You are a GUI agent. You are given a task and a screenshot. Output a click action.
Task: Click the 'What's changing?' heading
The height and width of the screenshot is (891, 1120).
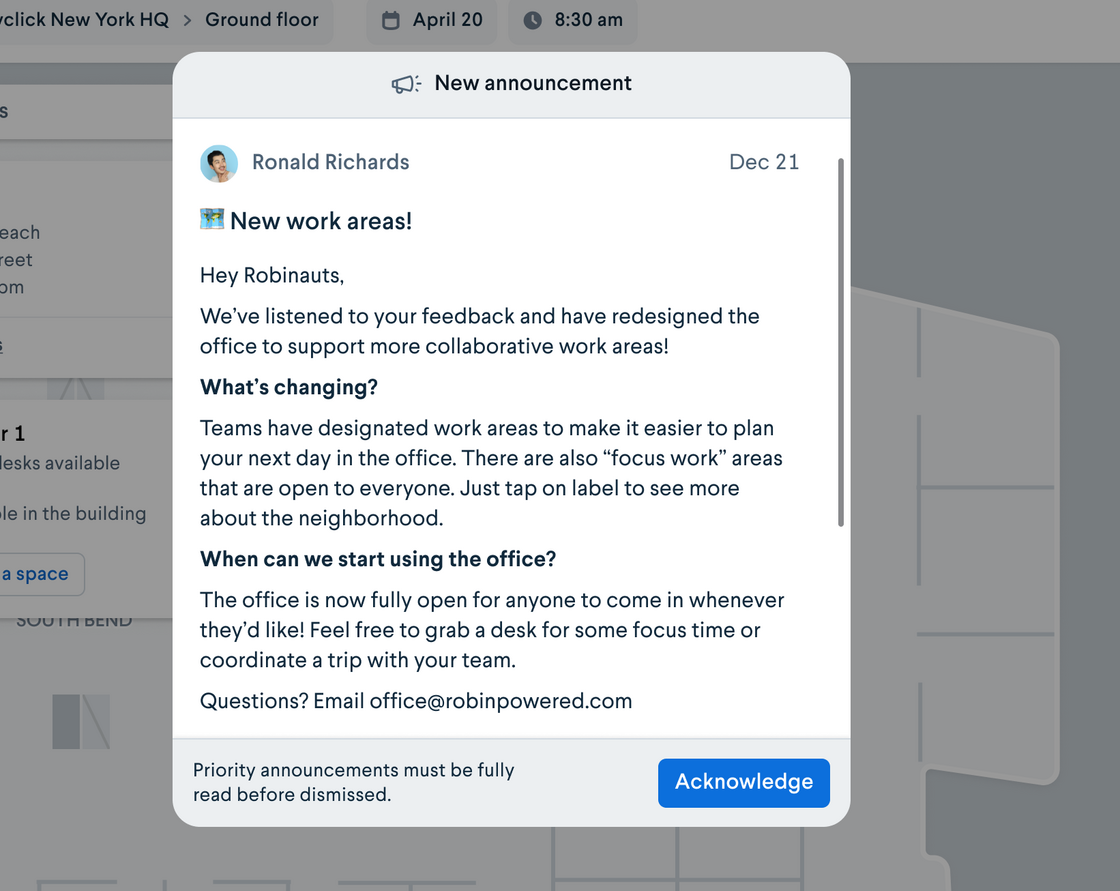pos(289,387)
